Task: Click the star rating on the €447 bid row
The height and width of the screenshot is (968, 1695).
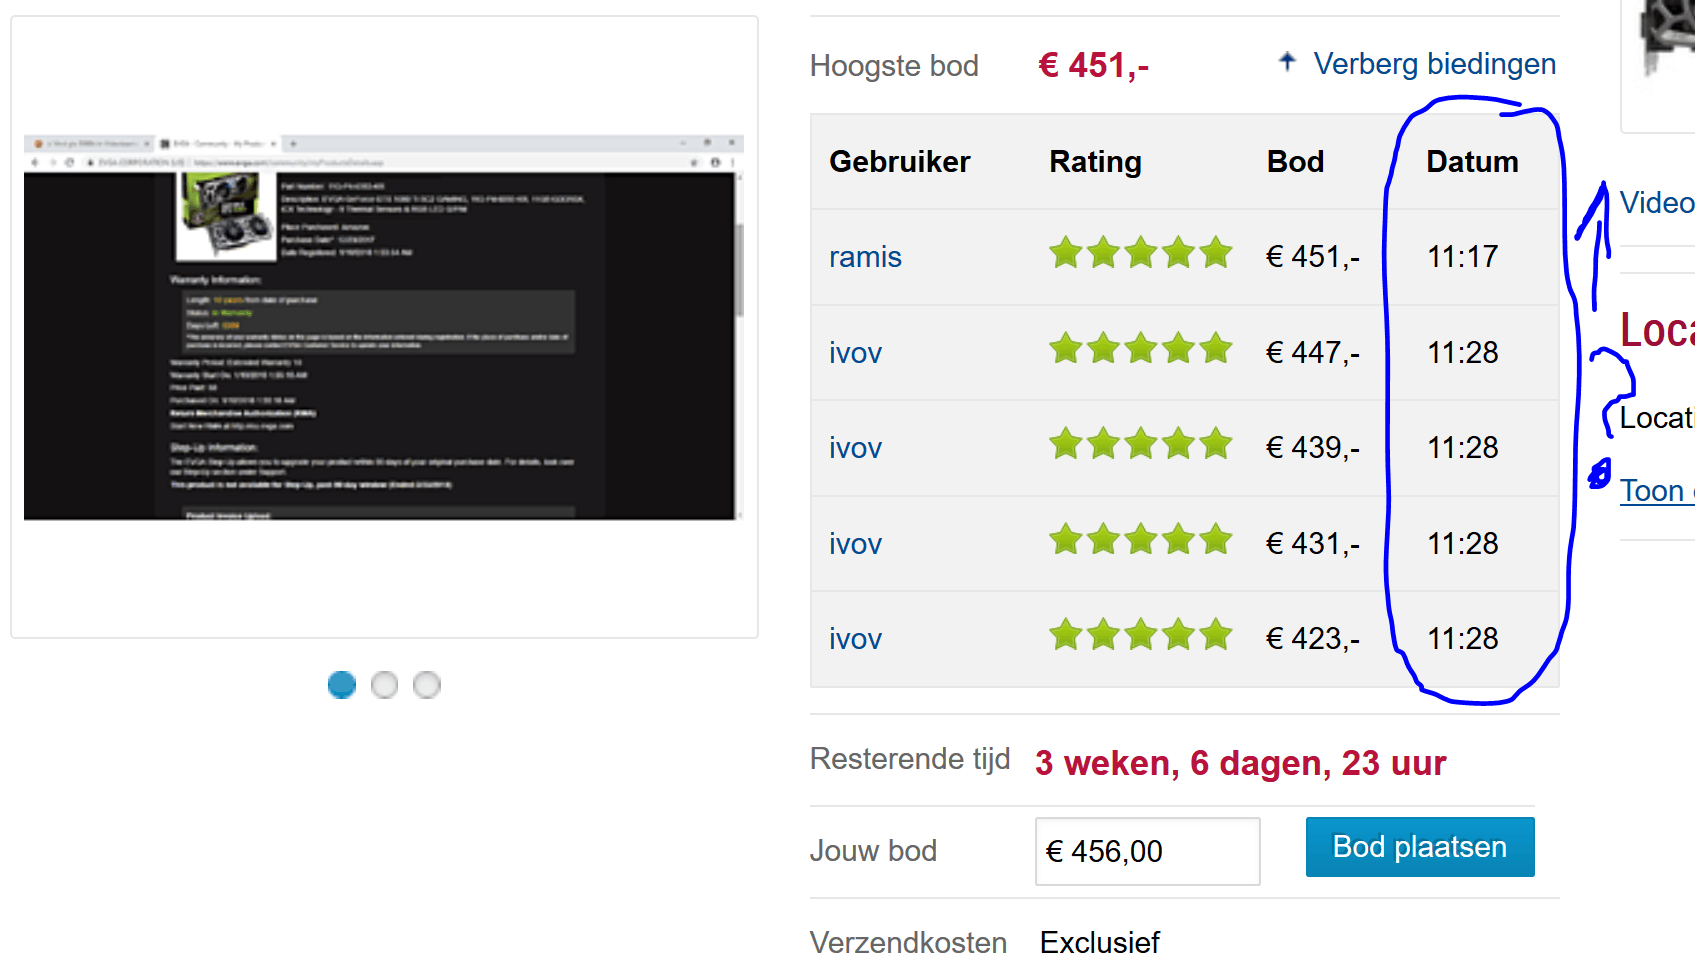Action: 1140,350
